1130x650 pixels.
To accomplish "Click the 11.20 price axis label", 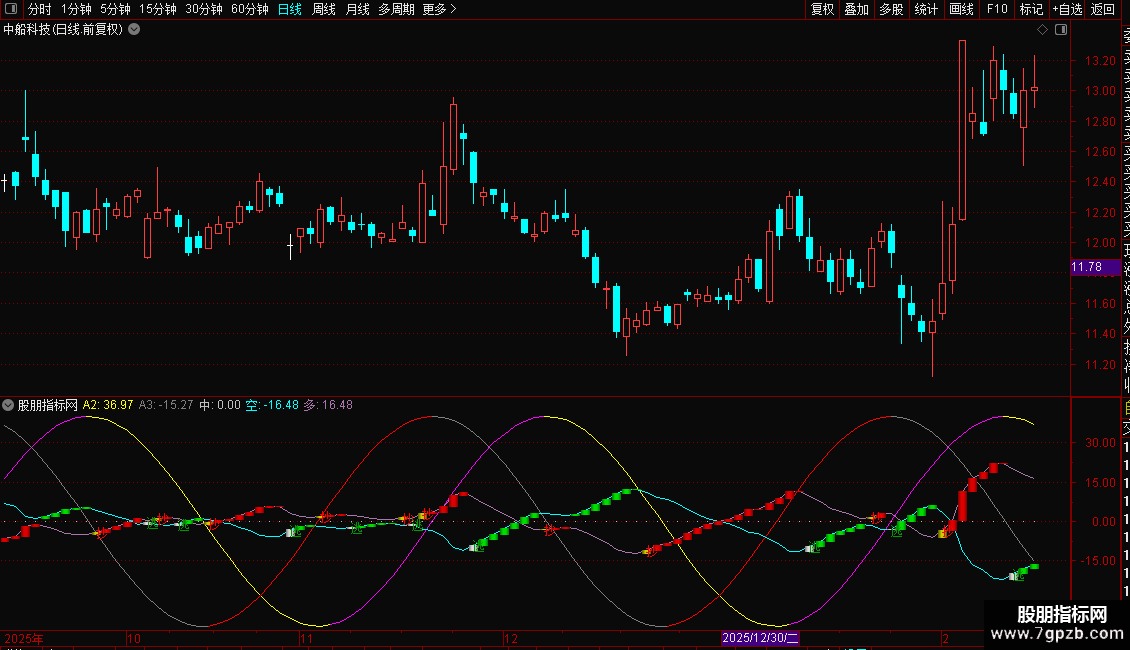I will [x=1100, y=365].
